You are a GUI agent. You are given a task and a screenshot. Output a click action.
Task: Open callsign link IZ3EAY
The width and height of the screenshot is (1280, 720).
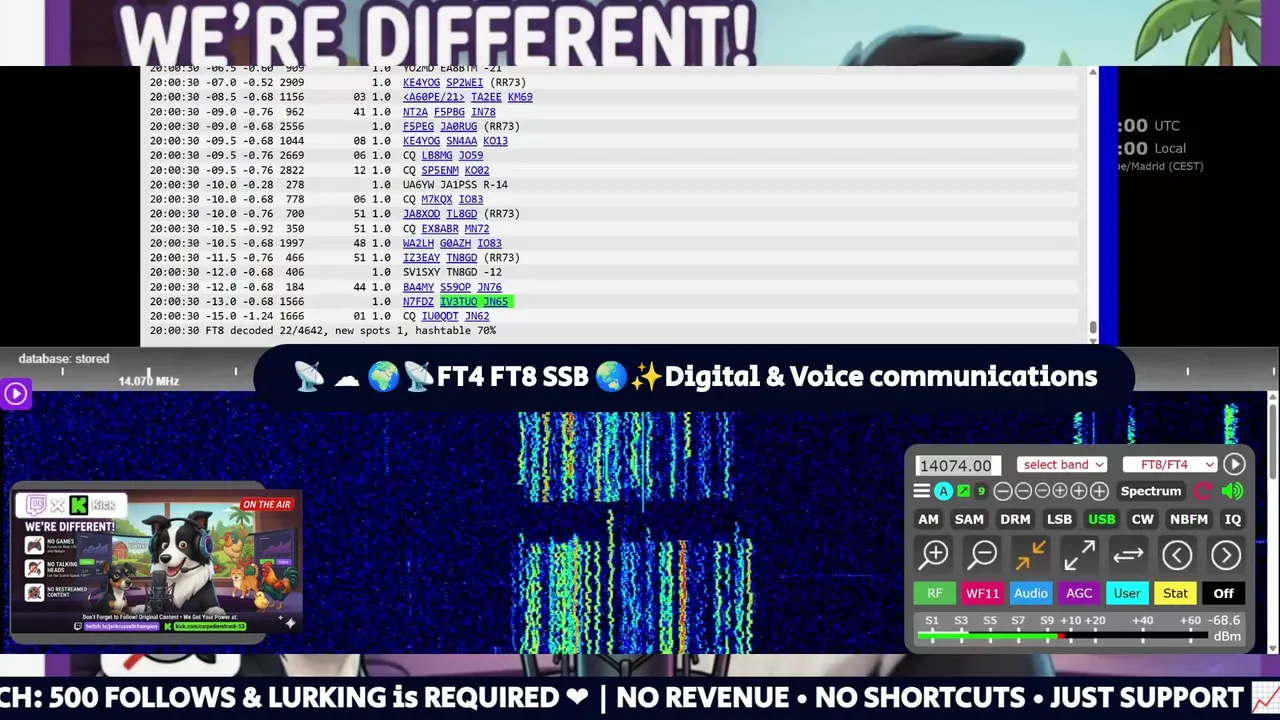[x=421, y=257]
